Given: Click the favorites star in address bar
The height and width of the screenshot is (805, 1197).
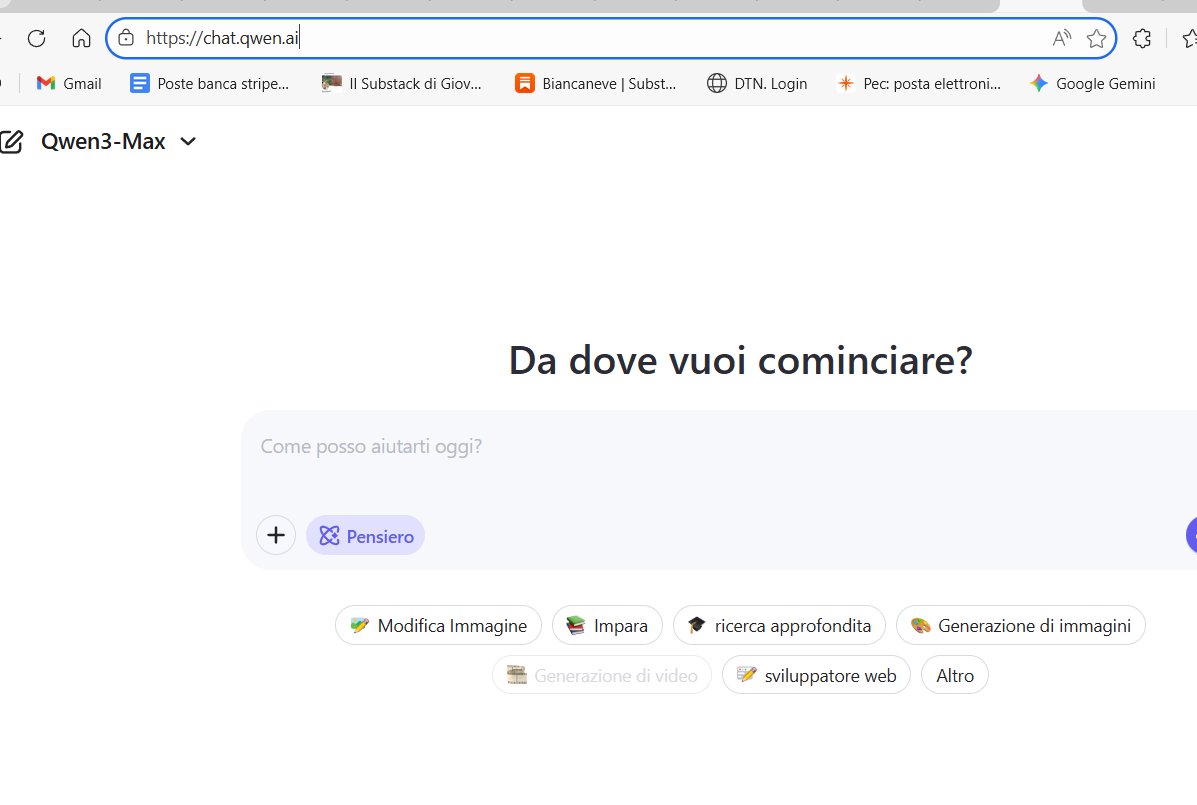Looking at the screenshot, I should click(x=1097, y=38).
